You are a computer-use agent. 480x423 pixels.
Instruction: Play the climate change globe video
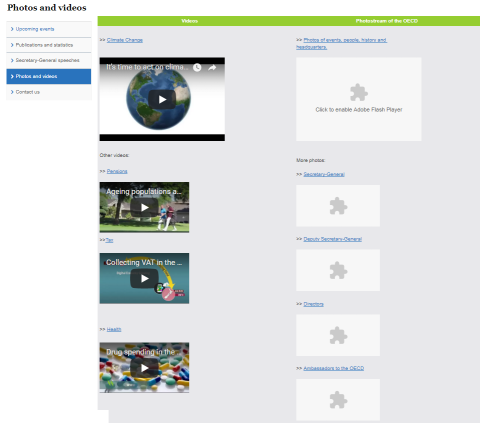162,99
